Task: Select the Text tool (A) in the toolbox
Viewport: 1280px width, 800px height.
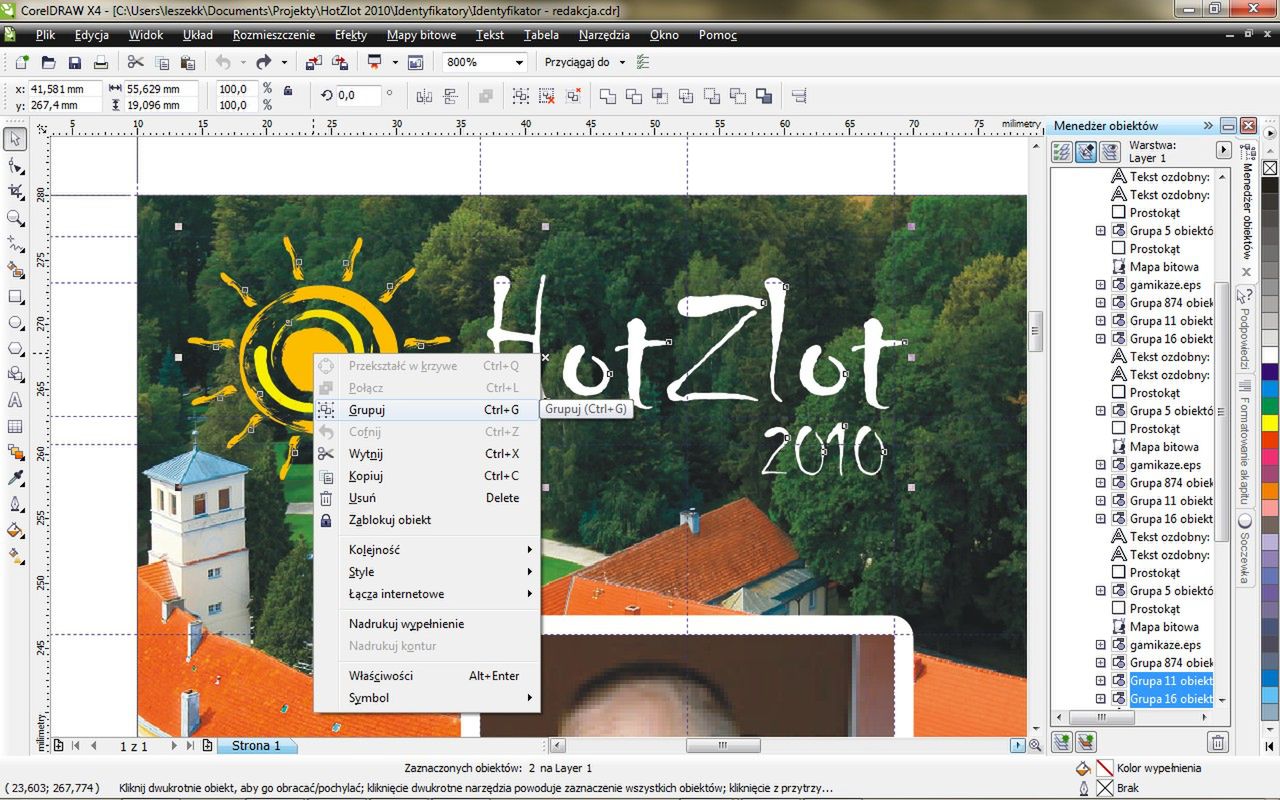Action: point(15,400)
